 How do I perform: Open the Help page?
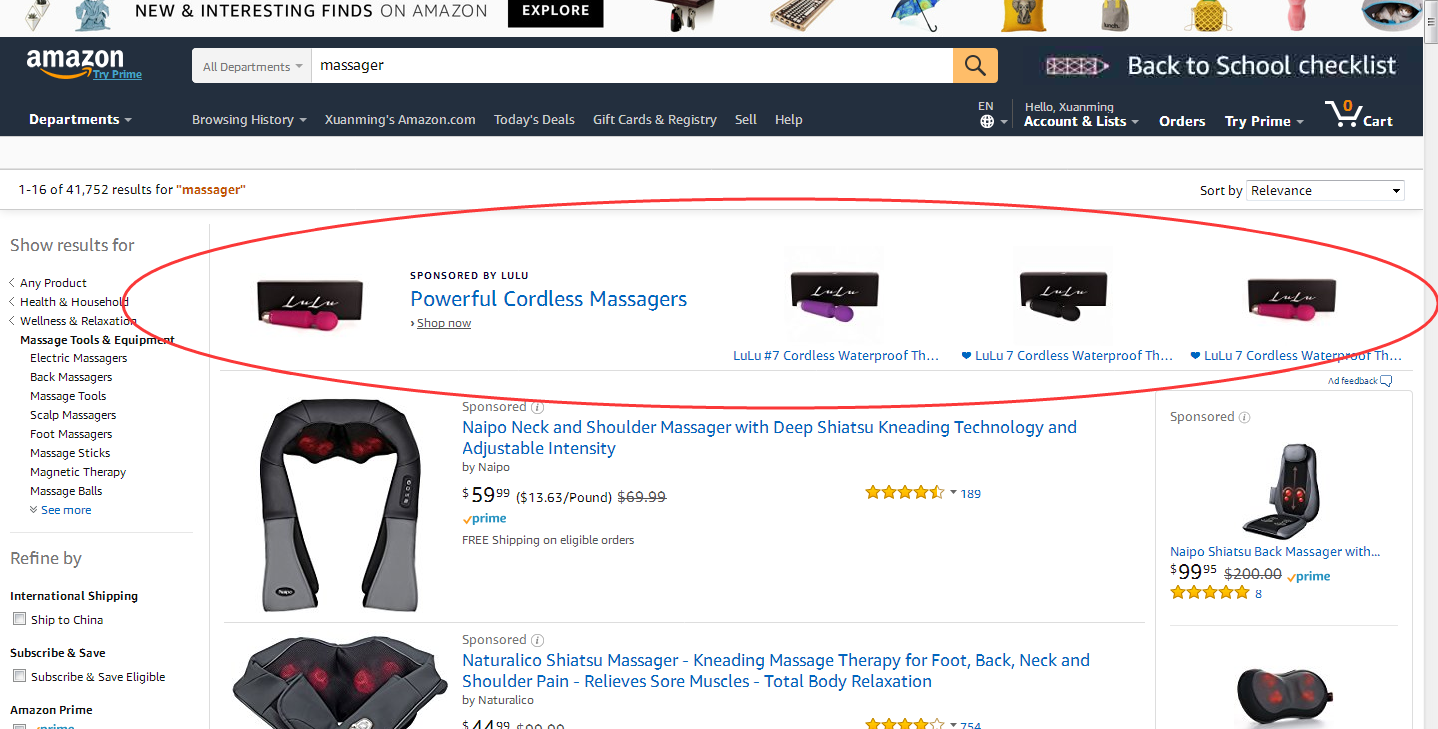(x=789, y=119)
